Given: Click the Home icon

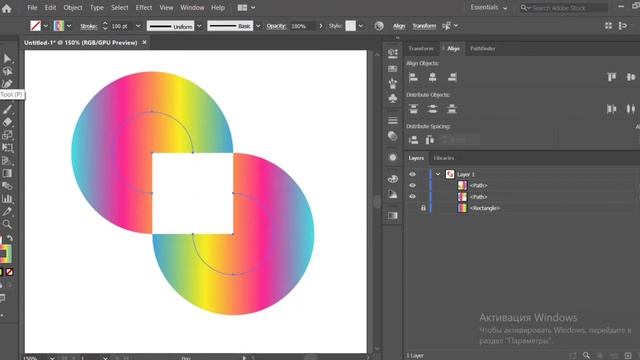Looking at the screenshot, I should click(7, 8).
